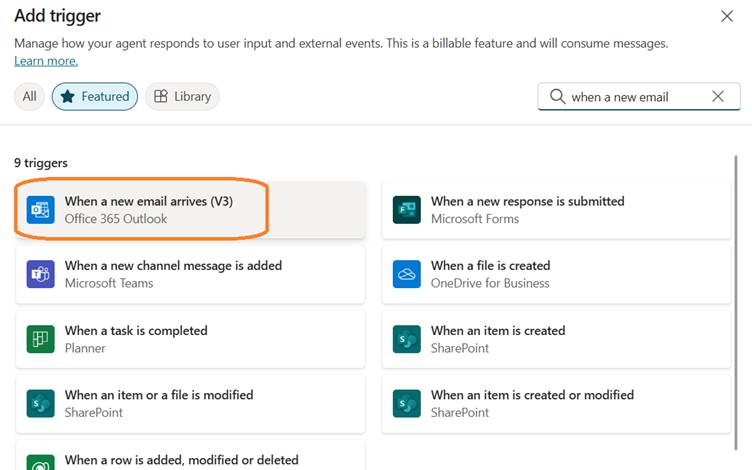The height and width of the screenshot is (470, 752).
Task: Click the Office 365 Outlook icon
Action: 41,210
